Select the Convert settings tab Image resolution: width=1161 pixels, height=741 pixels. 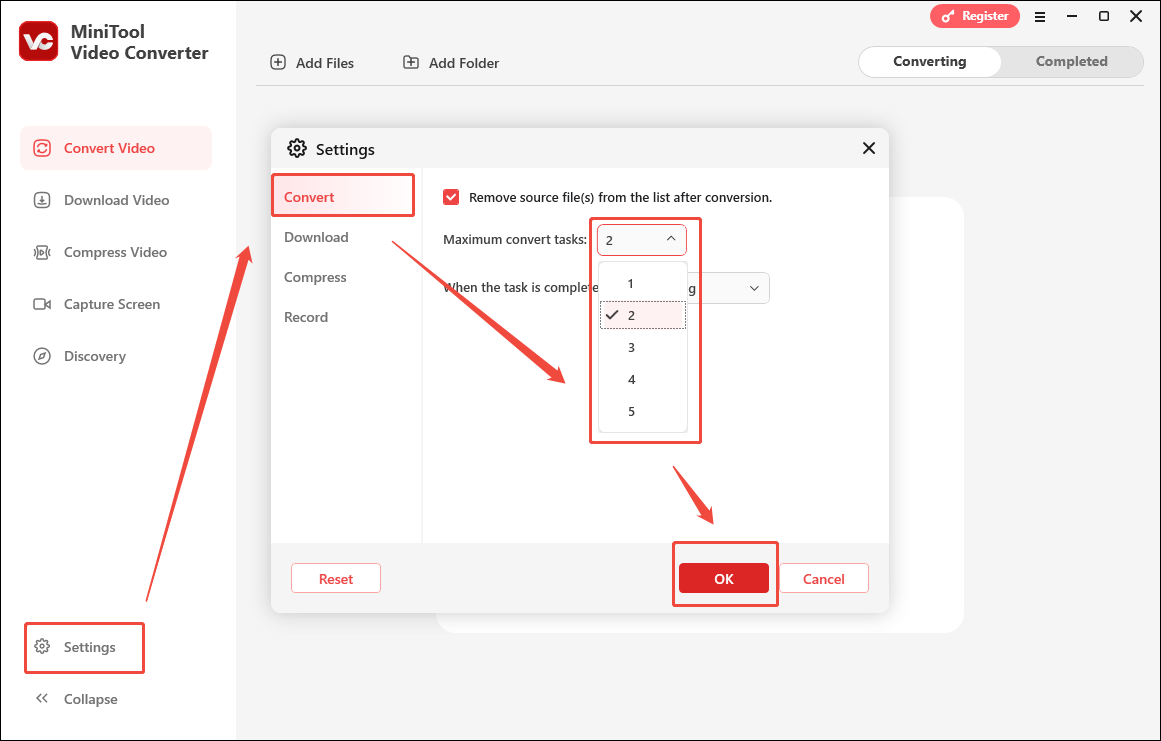tap(343, 197)
